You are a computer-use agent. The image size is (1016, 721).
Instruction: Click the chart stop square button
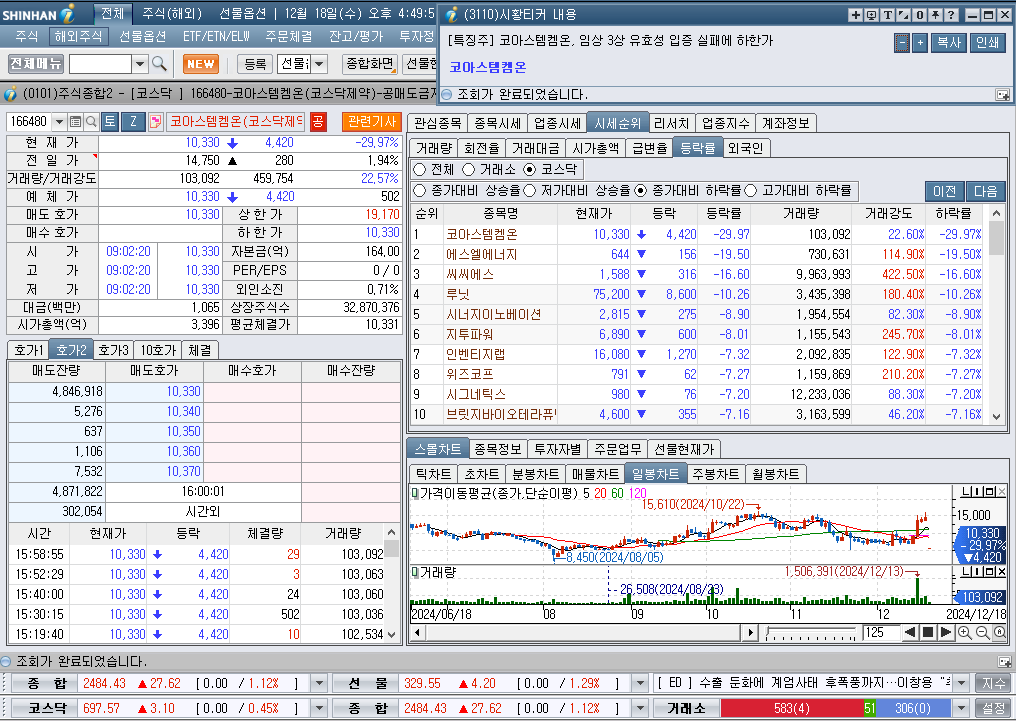928,632
